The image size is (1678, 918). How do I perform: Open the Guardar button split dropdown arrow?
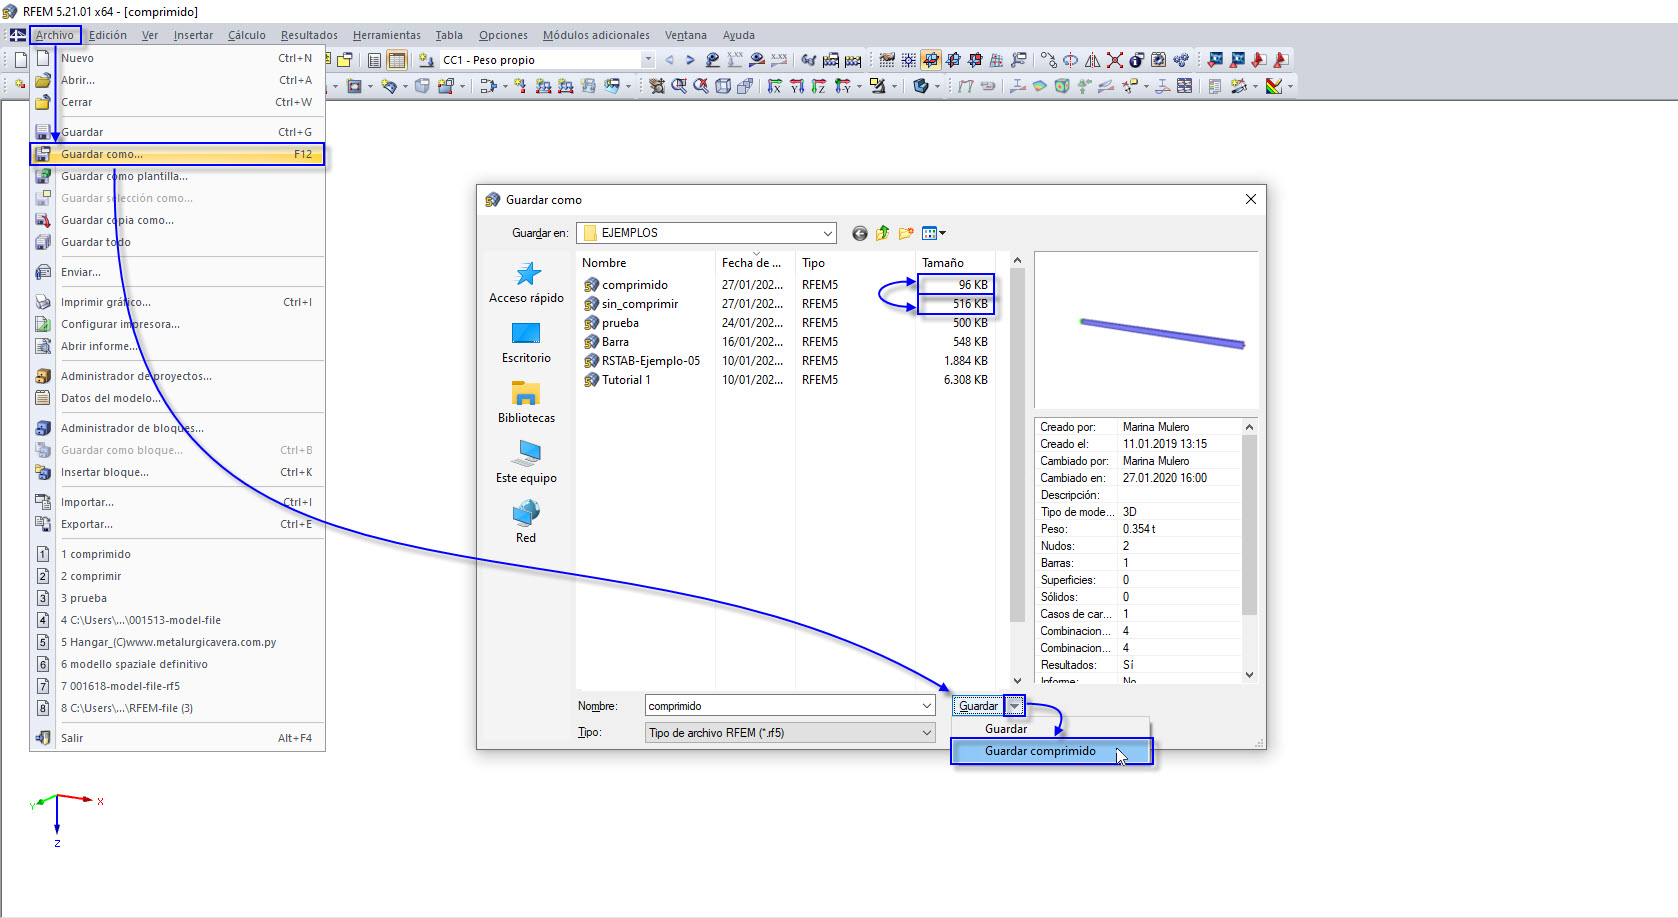(x=1015, y=706)
